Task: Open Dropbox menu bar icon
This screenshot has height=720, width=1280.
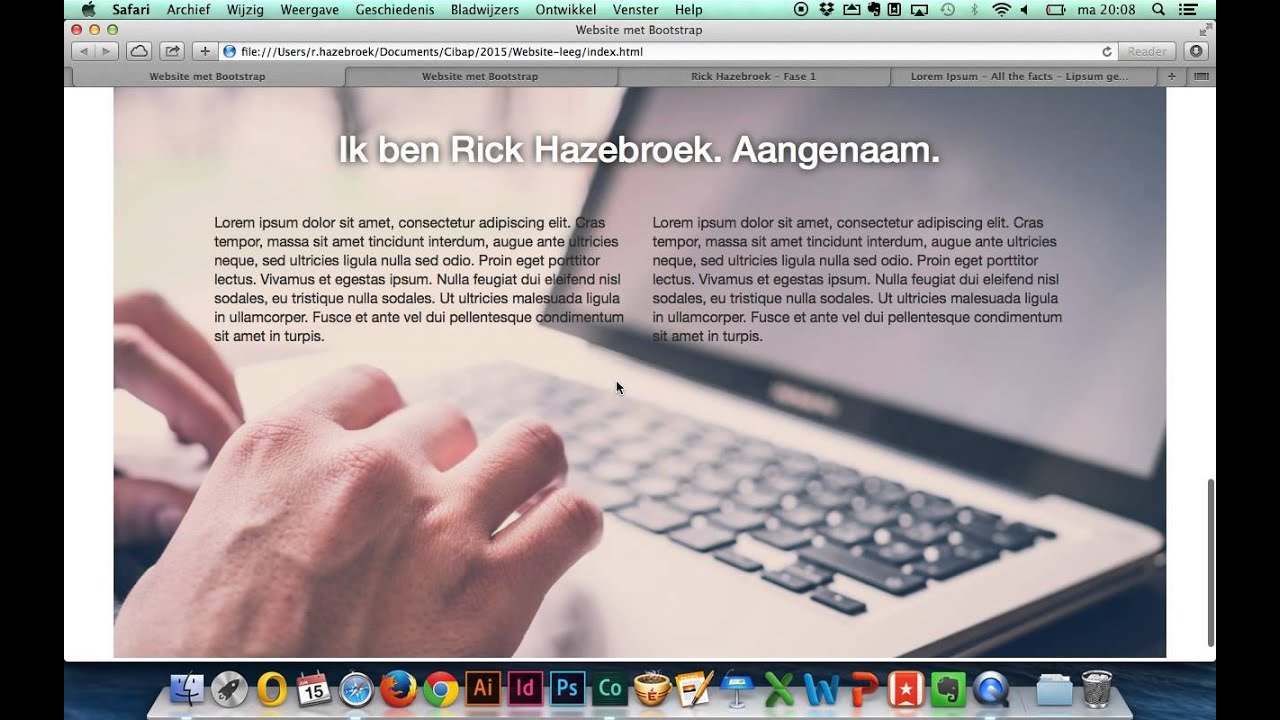Action: pos(826,9)
